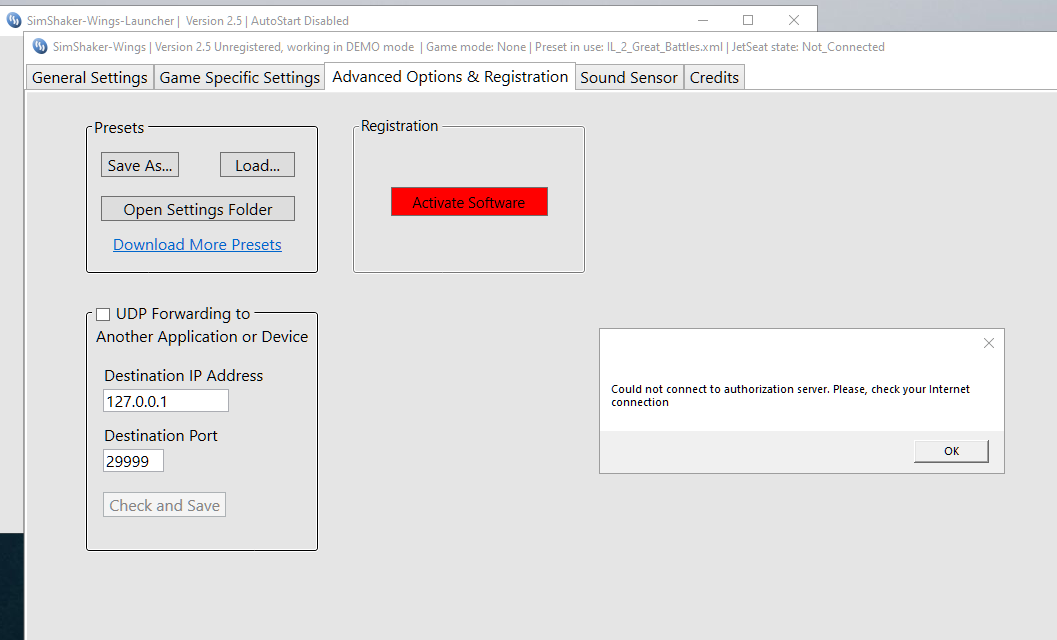This screenshot has height=640, width=1057.
Task: Click 'Another Application or Device' label text
Action: tap(202, 337)
